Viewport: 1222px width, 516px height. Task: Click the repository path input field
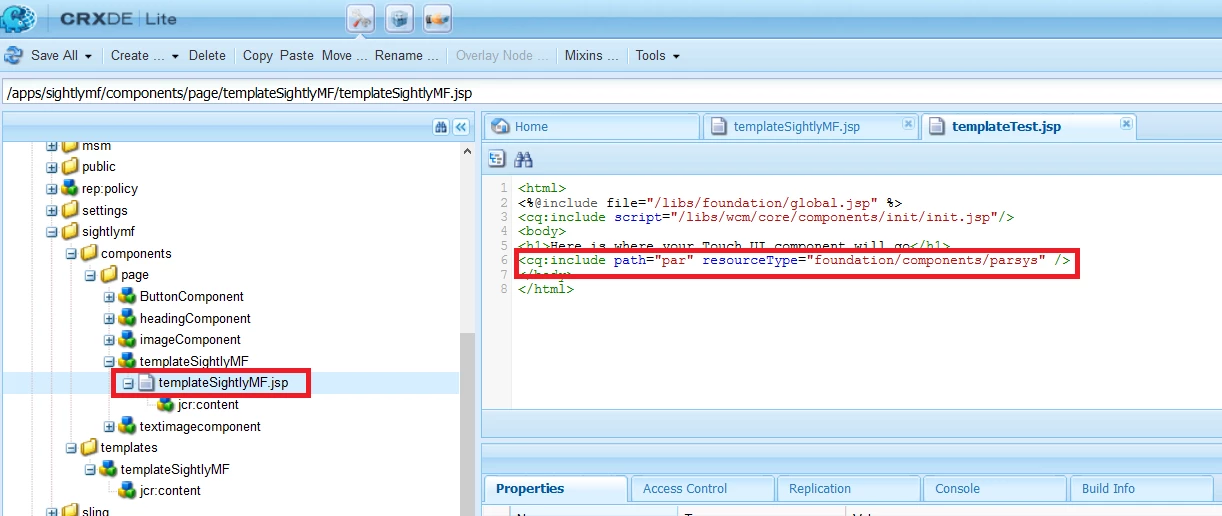(611, 93)
